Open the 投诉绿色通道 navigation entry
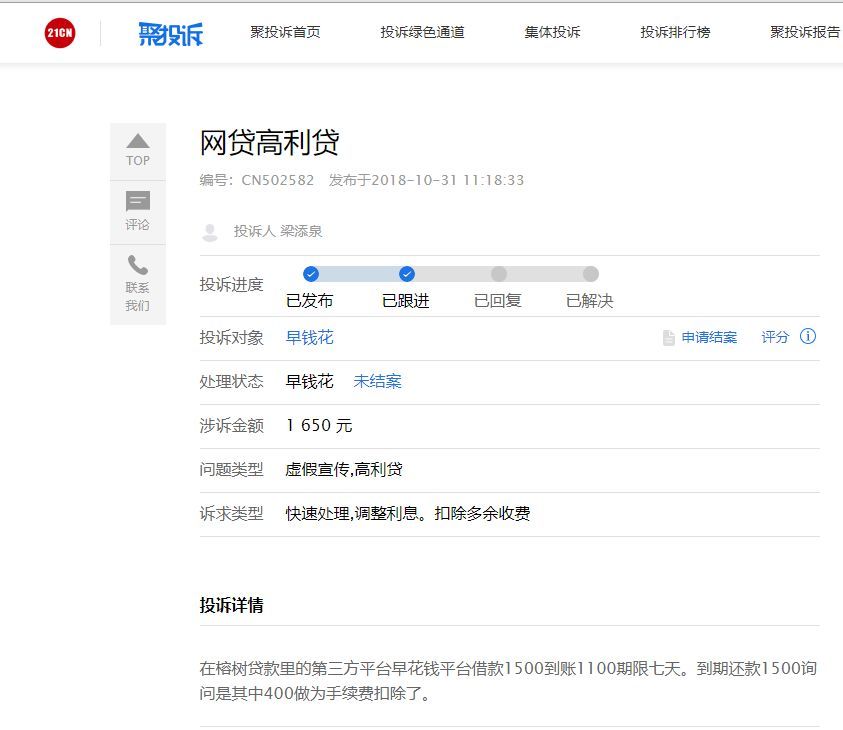843x730 pixels. (421, 31)
